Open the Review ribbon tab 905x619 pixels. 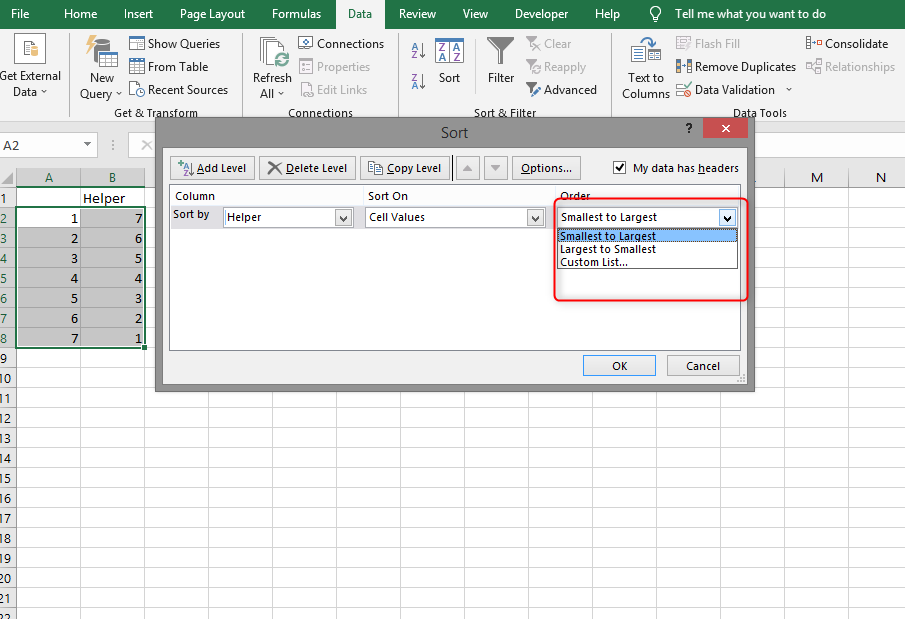(416, 14)
